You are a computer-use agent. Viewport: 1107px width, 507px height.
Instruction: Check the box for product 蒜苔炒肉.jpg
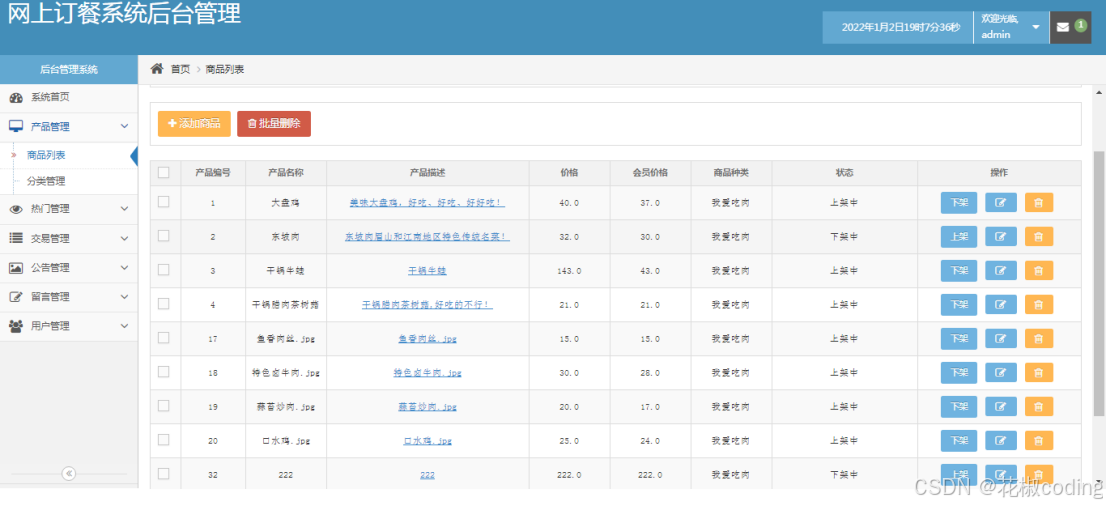point(164,405)
